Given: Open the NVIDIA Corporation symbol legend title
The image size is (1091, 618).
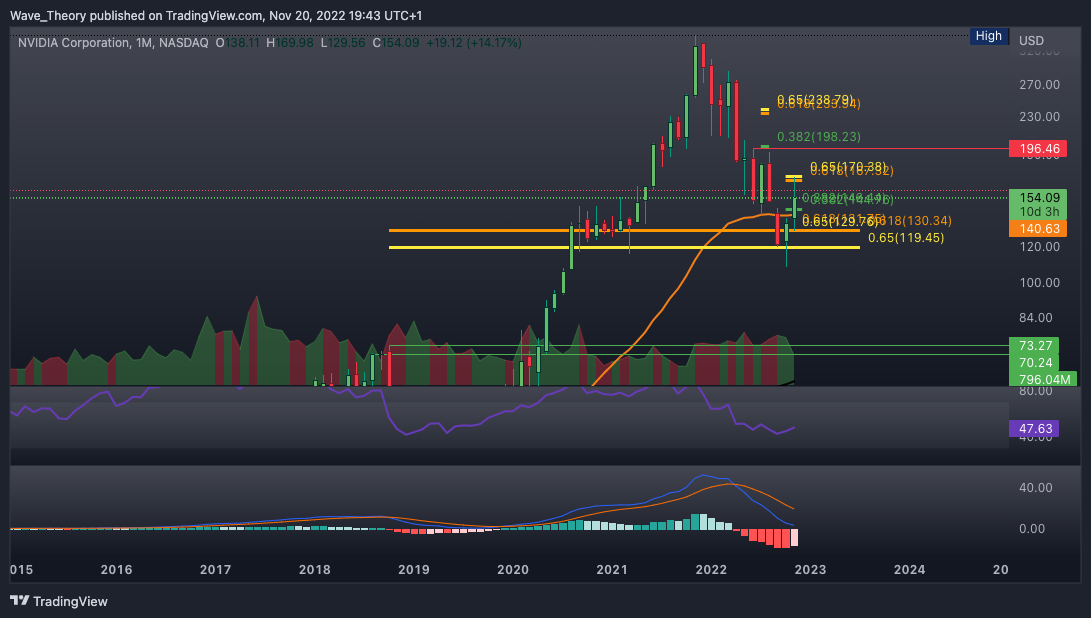Looking at the screenshot, I should click(113, 43).
